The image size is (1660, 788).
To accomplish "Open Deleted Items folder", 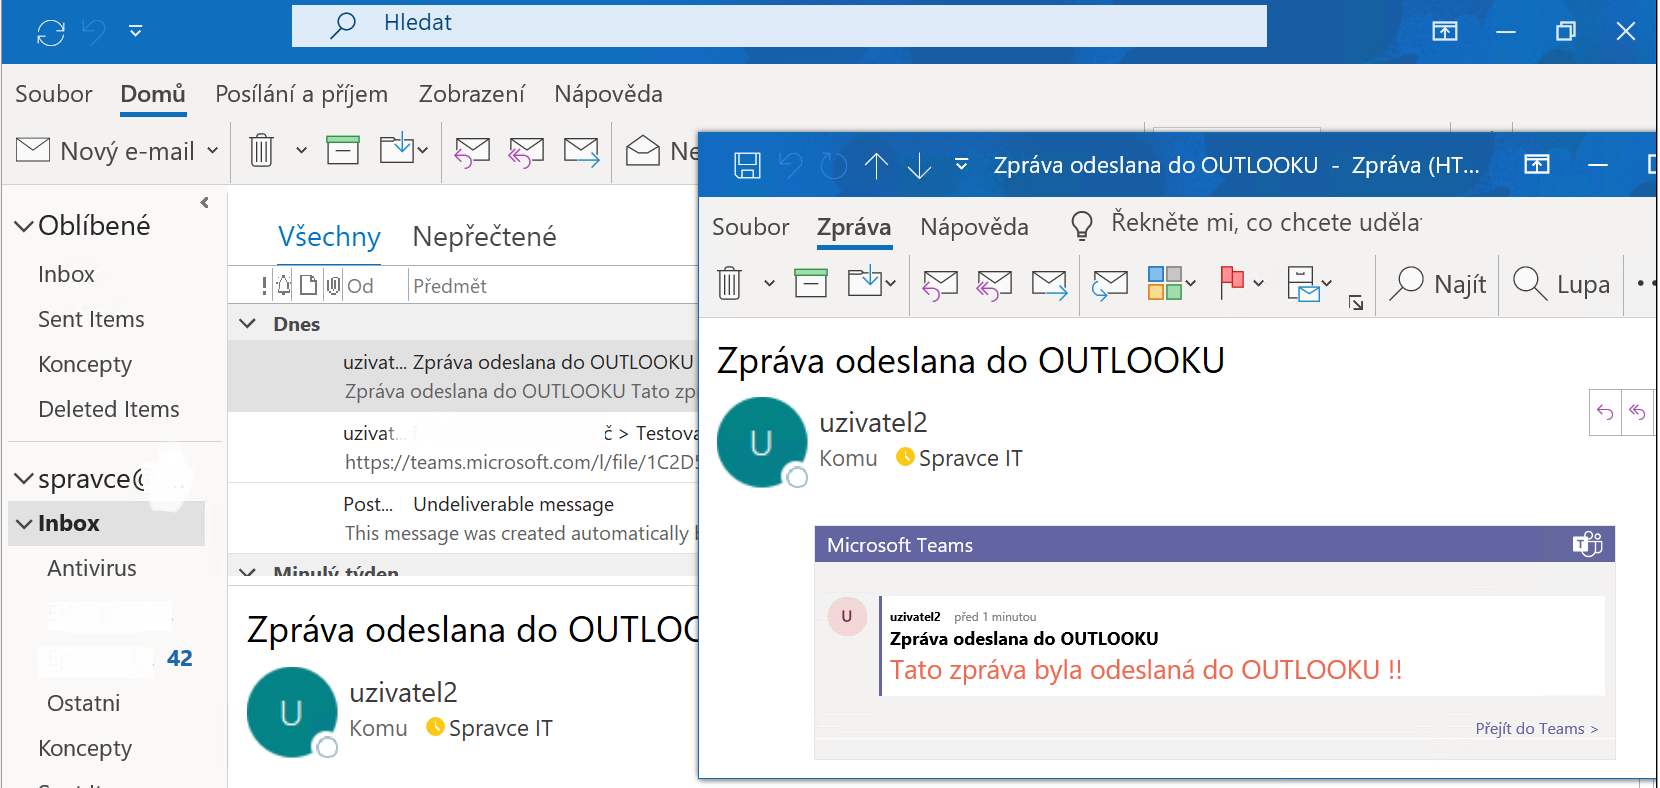I will click(x=109, y=409).
